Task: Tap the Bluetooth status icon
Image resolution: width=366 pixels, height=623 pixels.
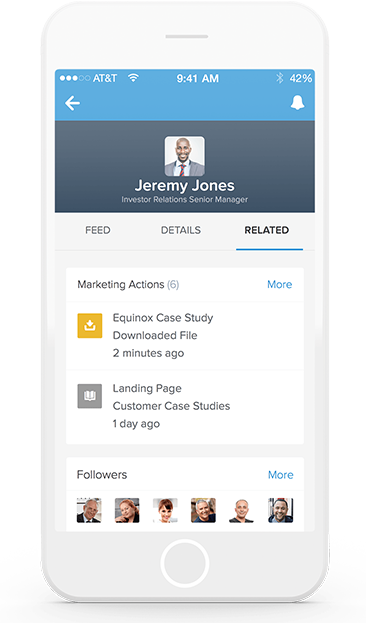Action: [280, 78]
